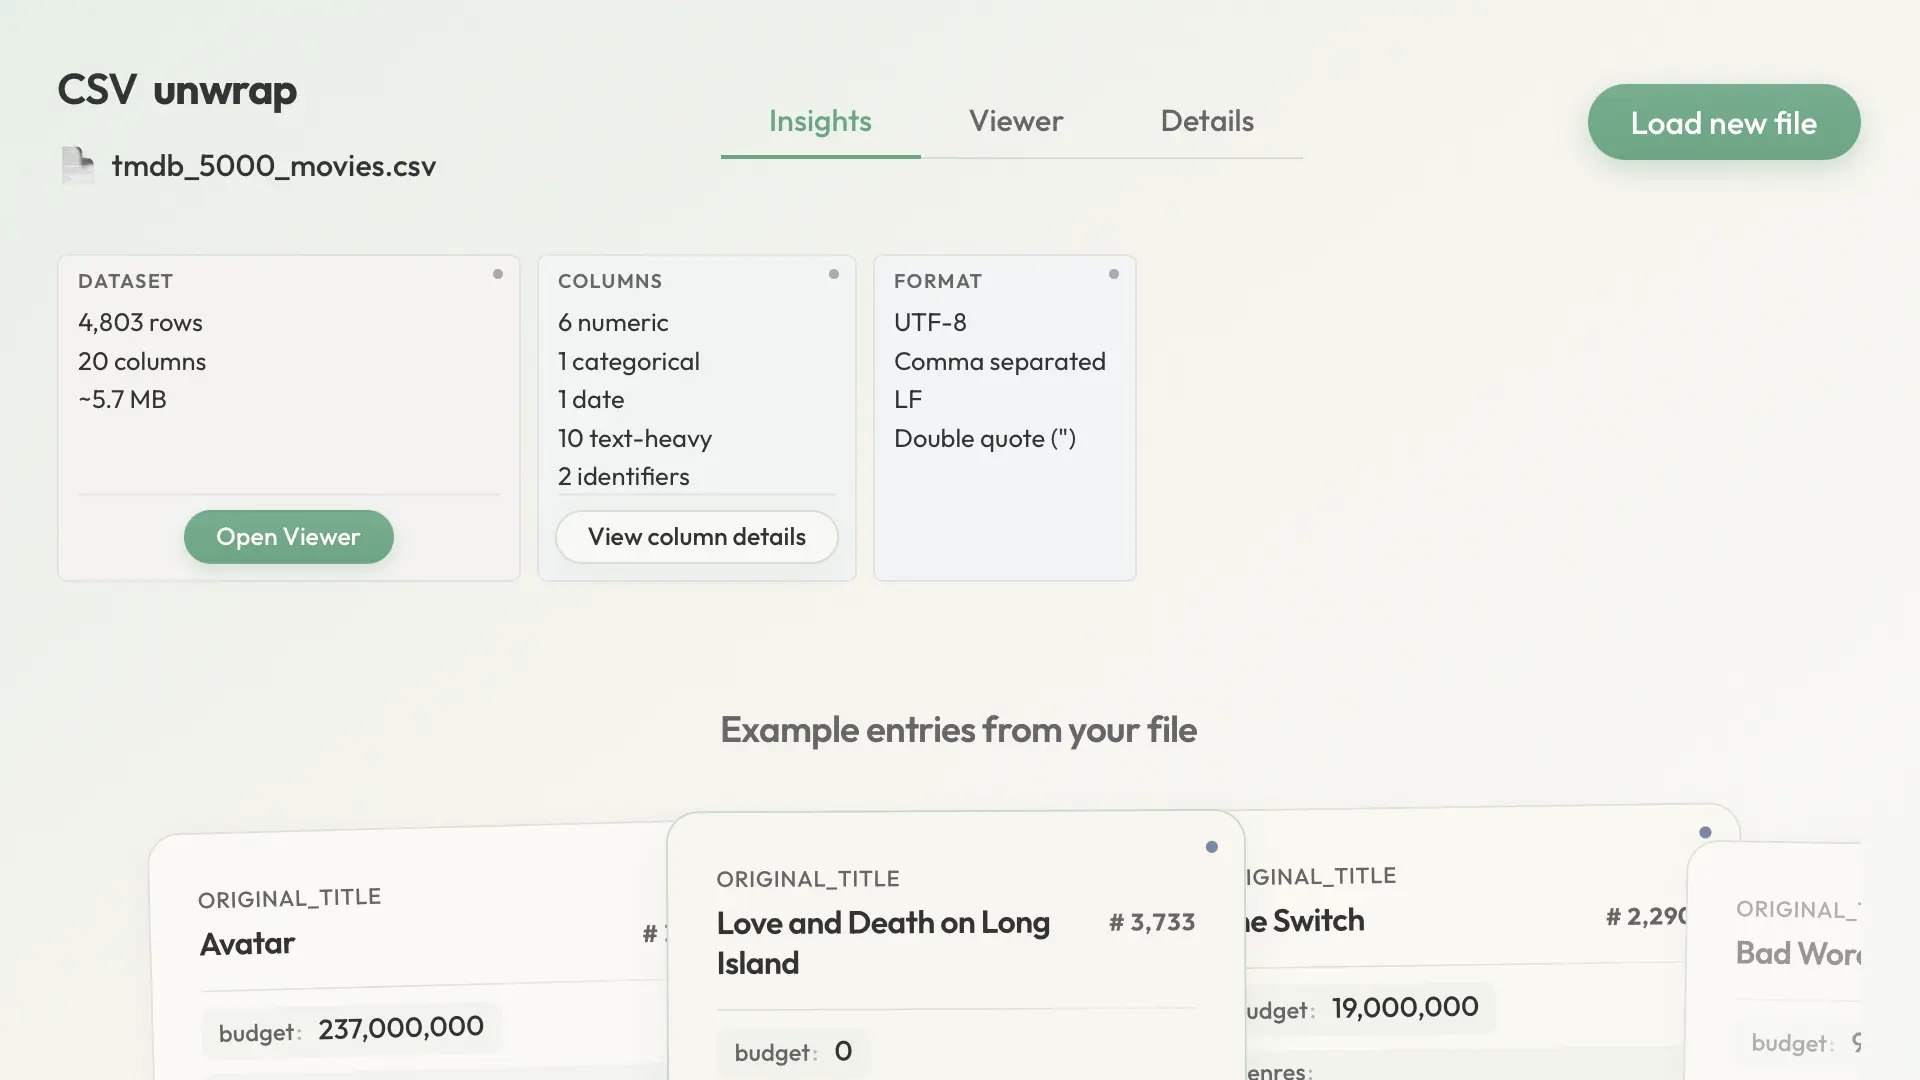Click the dot indicator on Dataset card
Image resolution: width=1920 pixels, height=1080 pixels.
pyautogui.click(x=498, y=274)
